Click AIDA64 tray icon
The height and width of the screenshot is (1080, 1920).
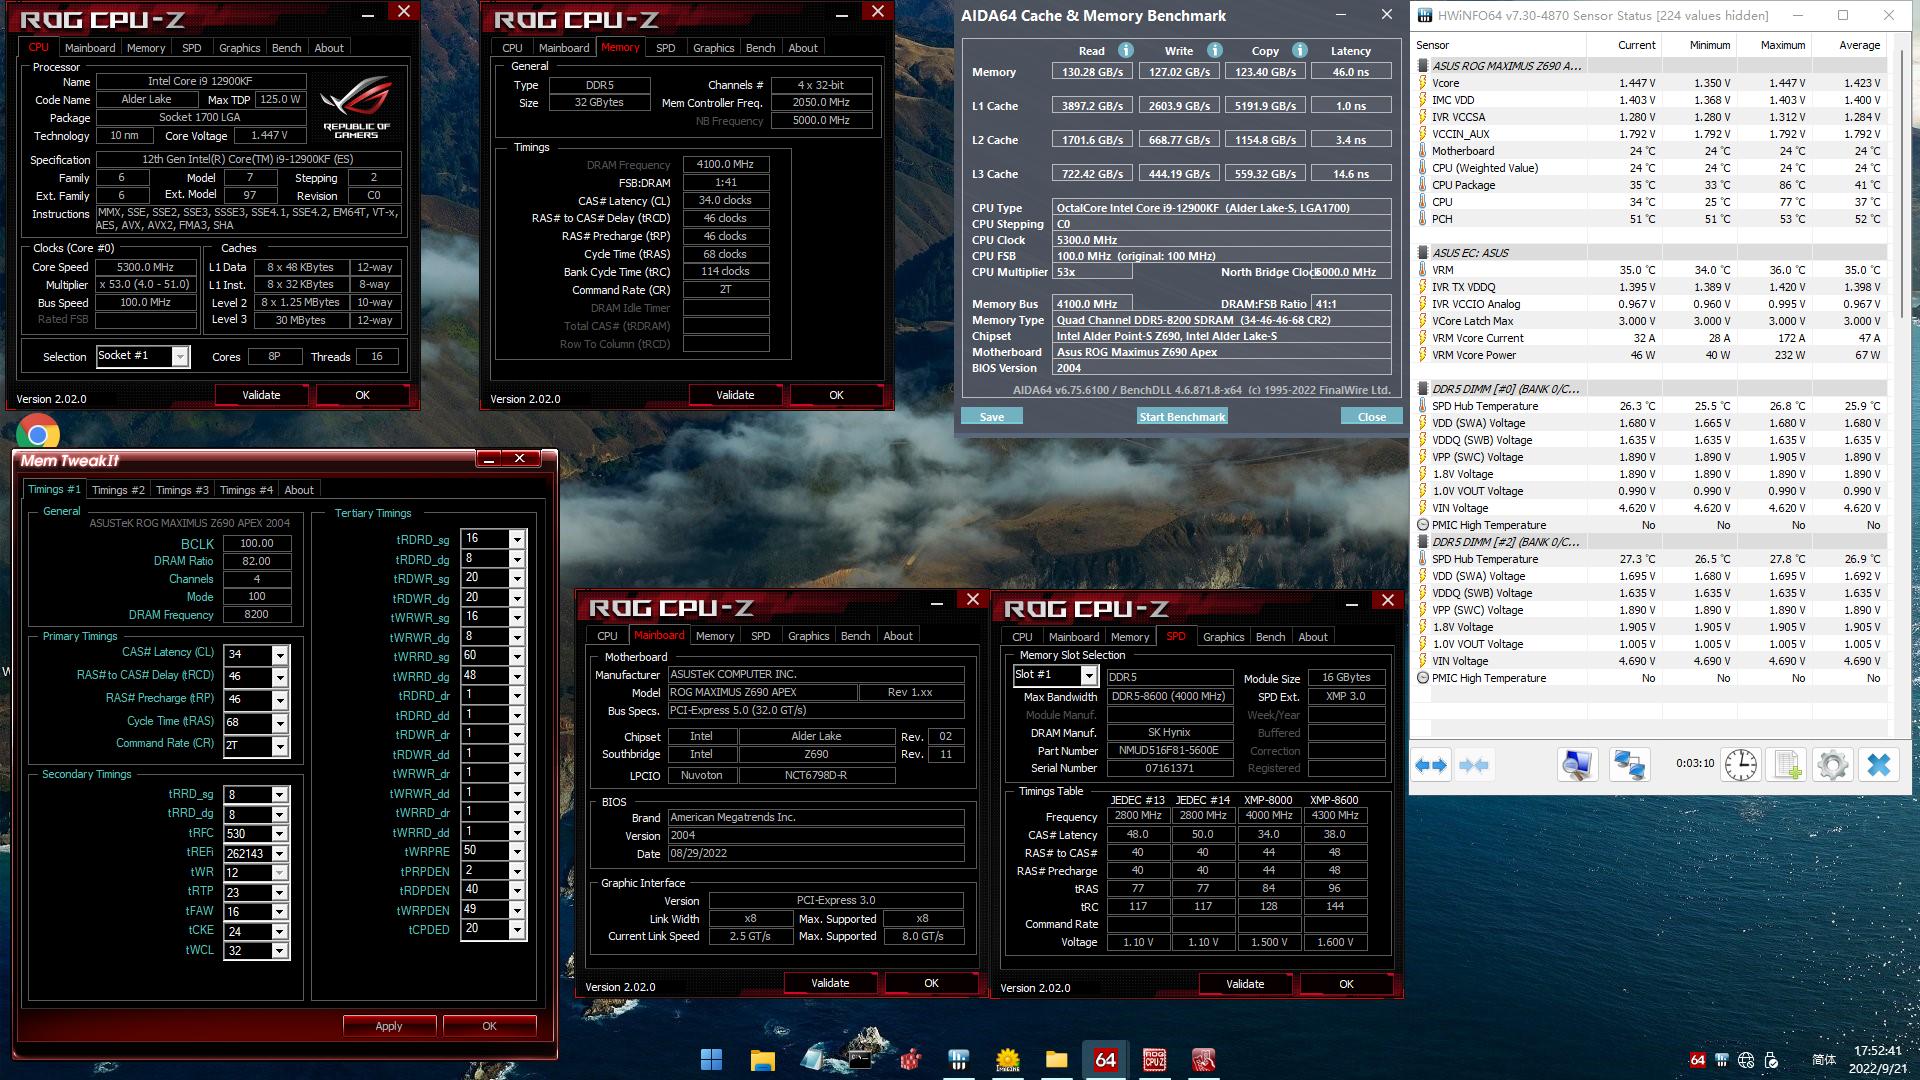click(x=1697, y=1060)
